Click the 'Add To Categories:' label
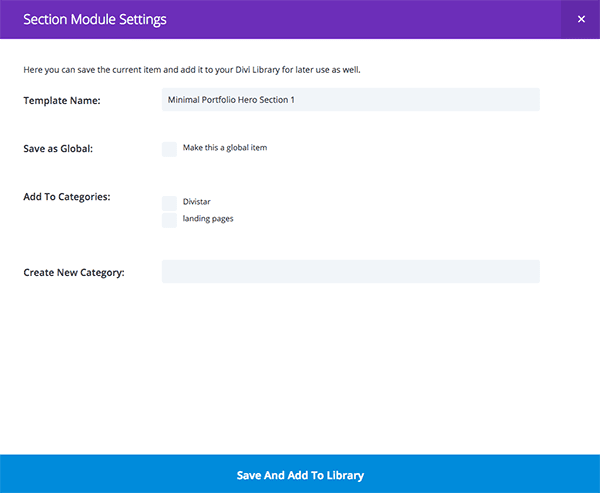This screenshot has height=493, width=600. pyautogui.click(x=66, y=196)
